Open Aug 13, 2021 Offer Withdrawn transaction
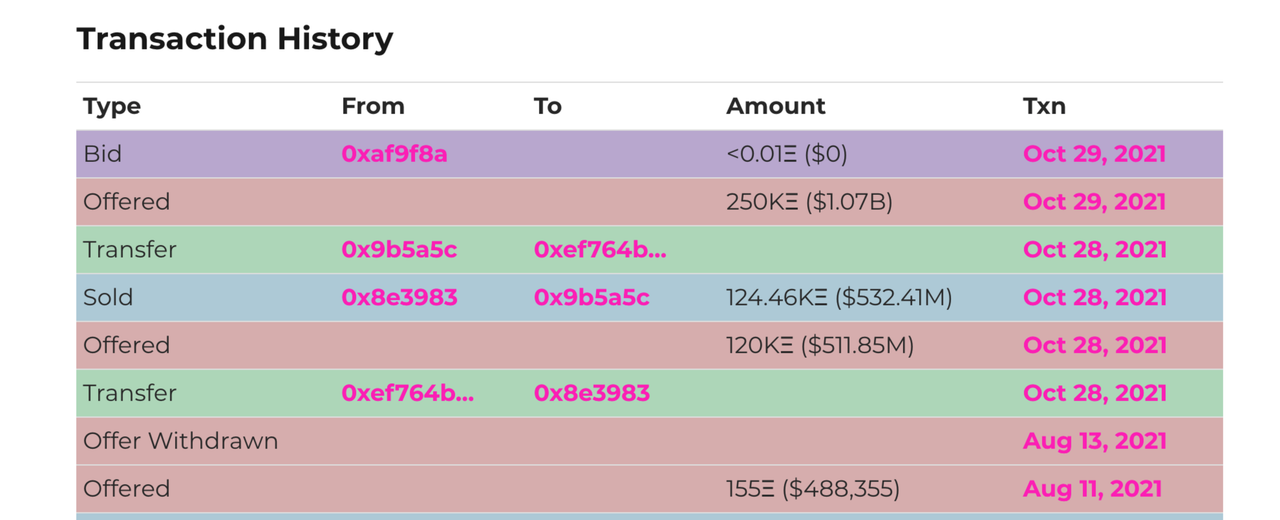Screen dimensions: 1280x520 click(x=1094, y=441)
